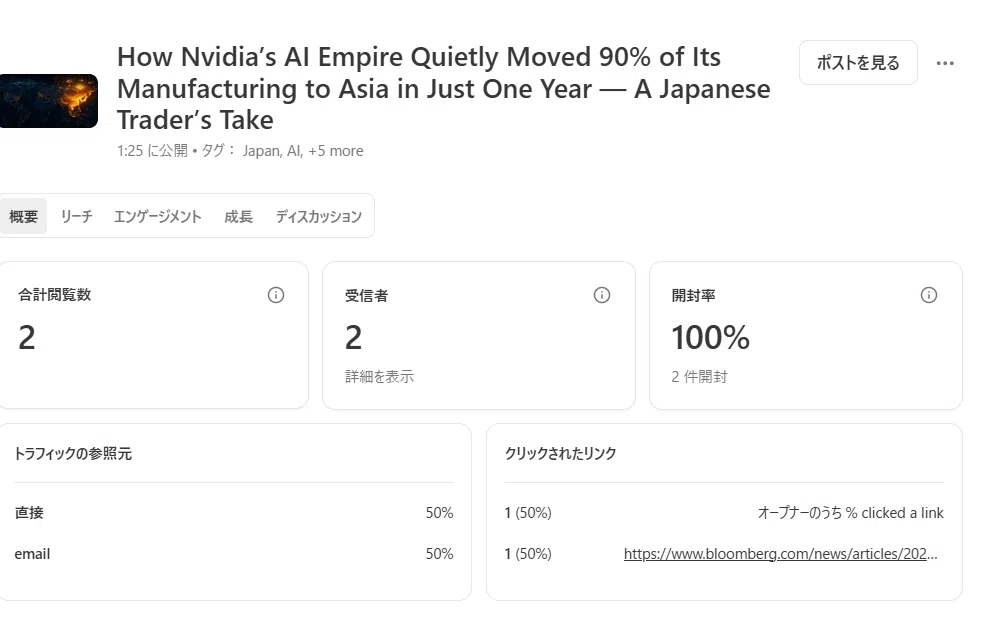991x622 pixels.
Task: Open the ディスカッション tab
Action: coord(319,216)
